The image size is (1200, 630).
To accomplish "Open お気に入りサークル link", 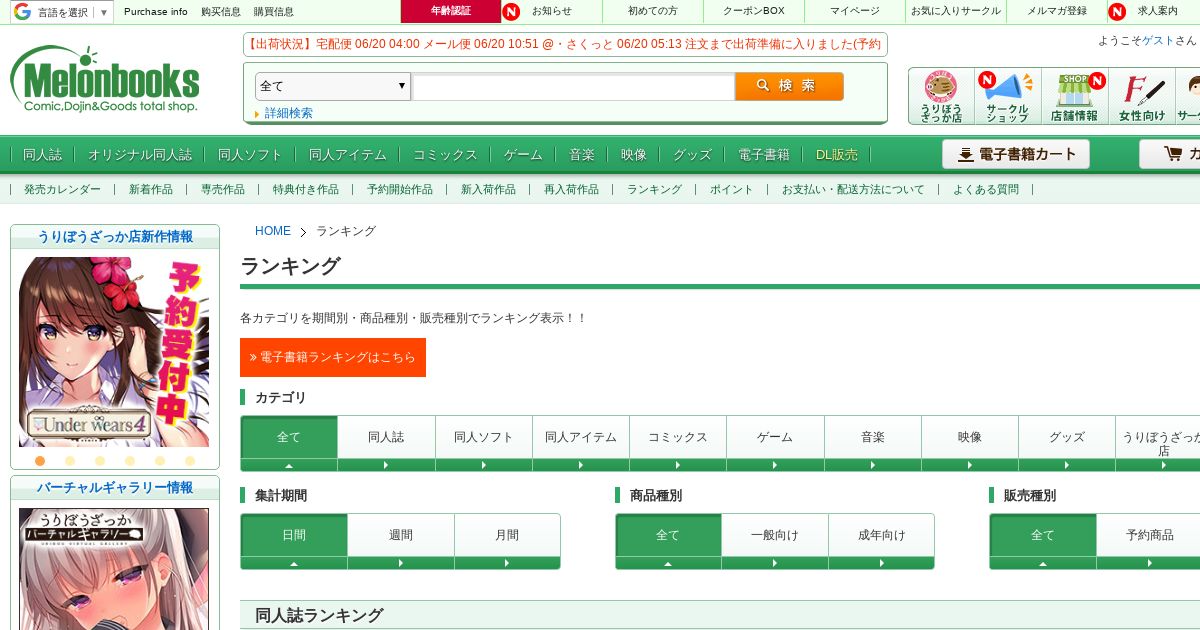I will coord(956,11).
